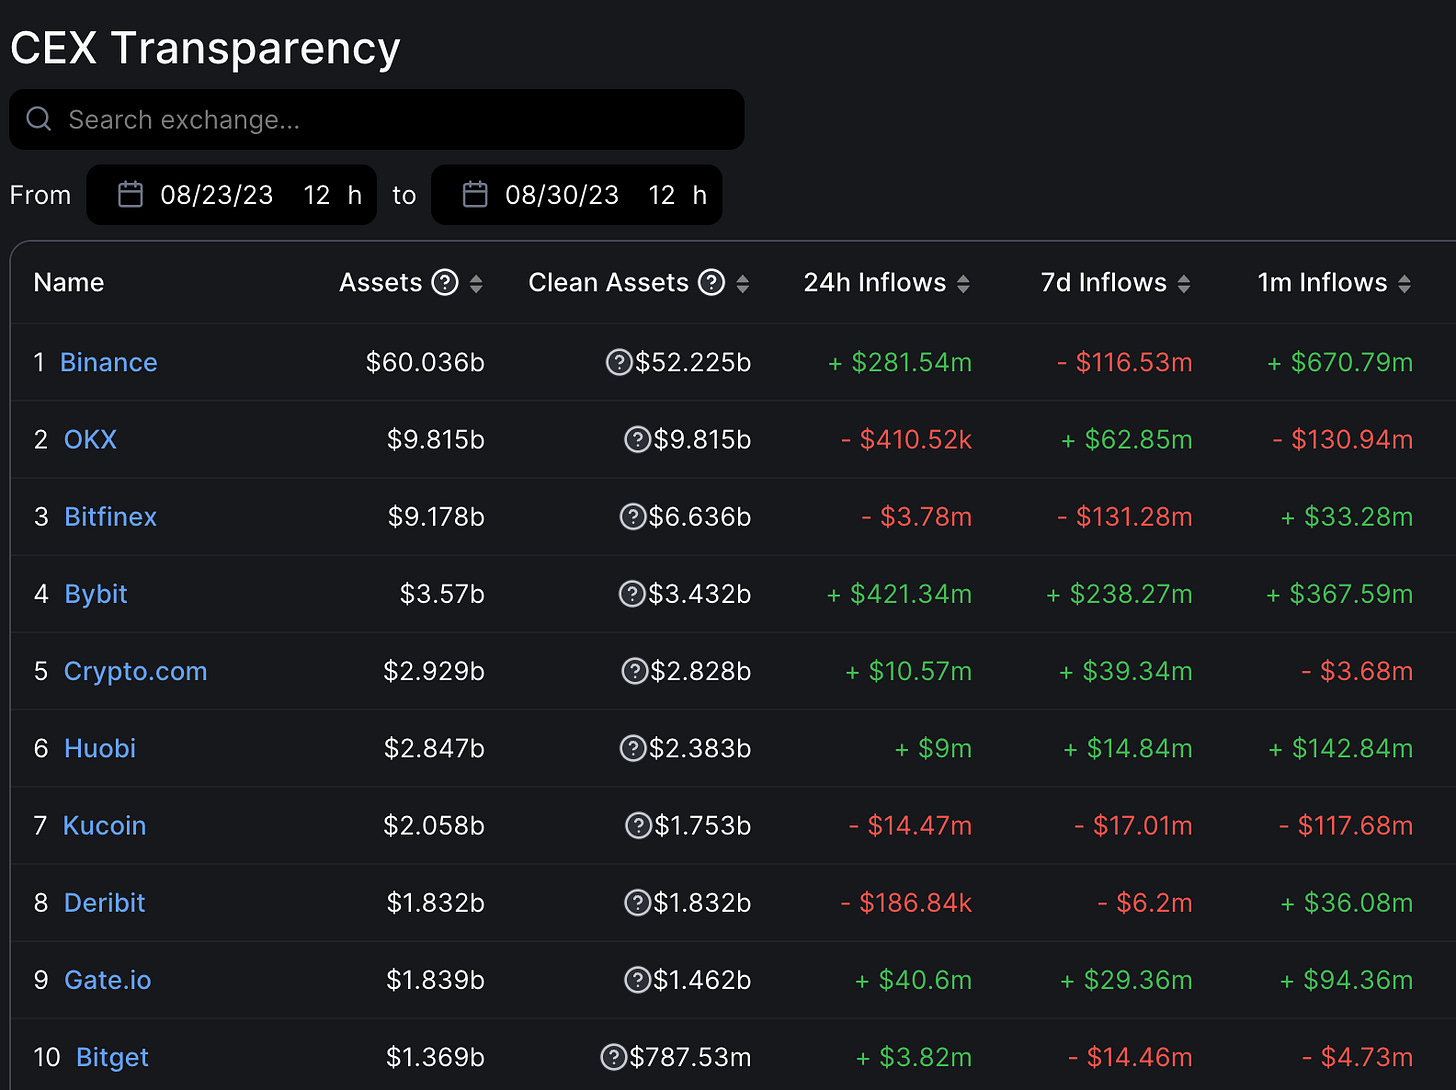
Task: Open the Bitget exchange link
Action: [x=112, y=1057]
